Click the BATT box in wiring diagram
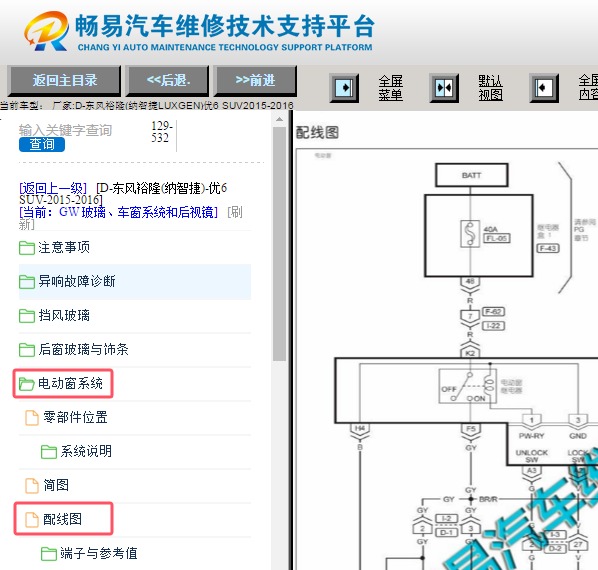The height and width of the screenshot is (570, 598). point(471,175)
